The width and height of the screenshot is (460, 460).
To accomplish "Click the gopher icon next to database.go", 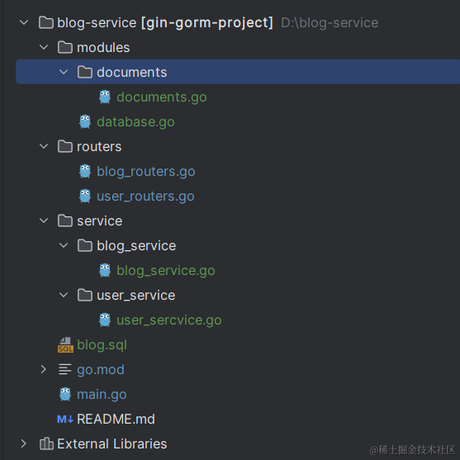I will tap(85, 122).
